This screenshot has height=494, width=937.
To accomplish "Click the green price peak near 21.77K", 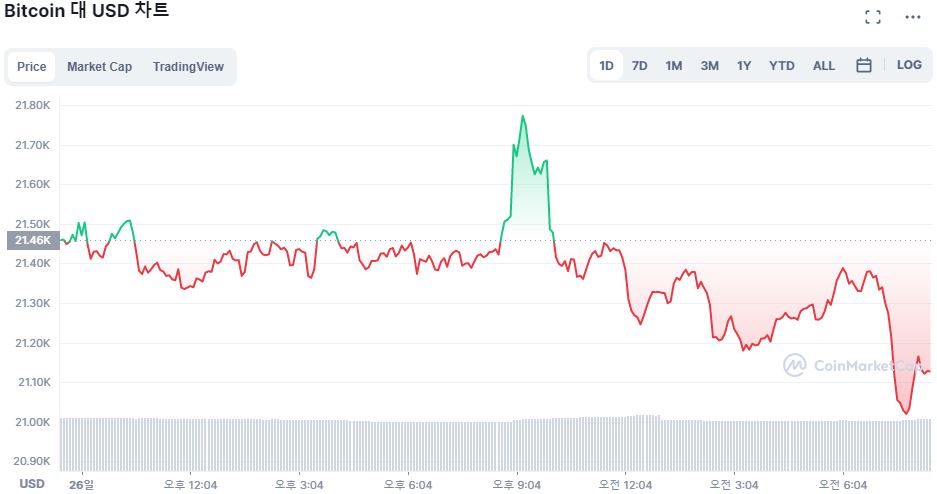I will pyautogui.click(x=522, y=117).
